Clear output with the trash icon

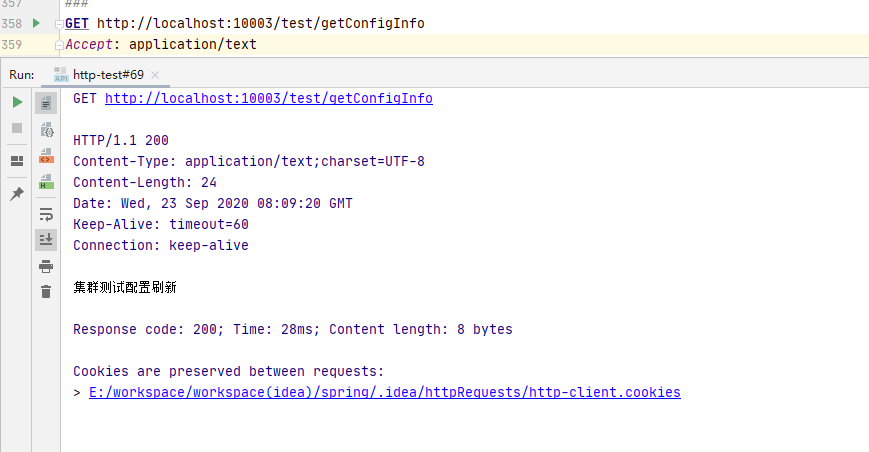pos(46,292)
